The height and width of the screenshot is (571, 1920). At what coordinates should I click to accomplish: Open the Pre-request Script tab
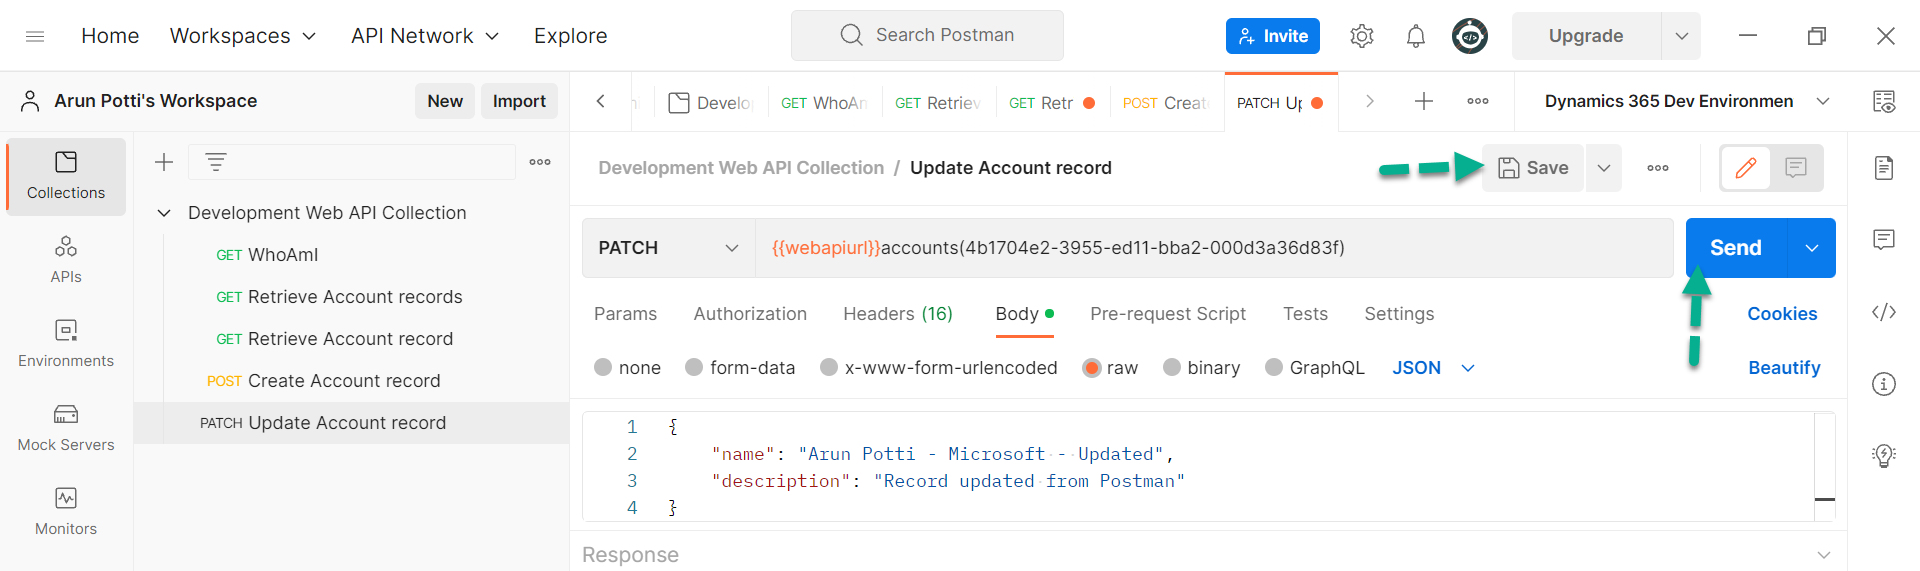pyautogui.click(x=1167, y=314)
